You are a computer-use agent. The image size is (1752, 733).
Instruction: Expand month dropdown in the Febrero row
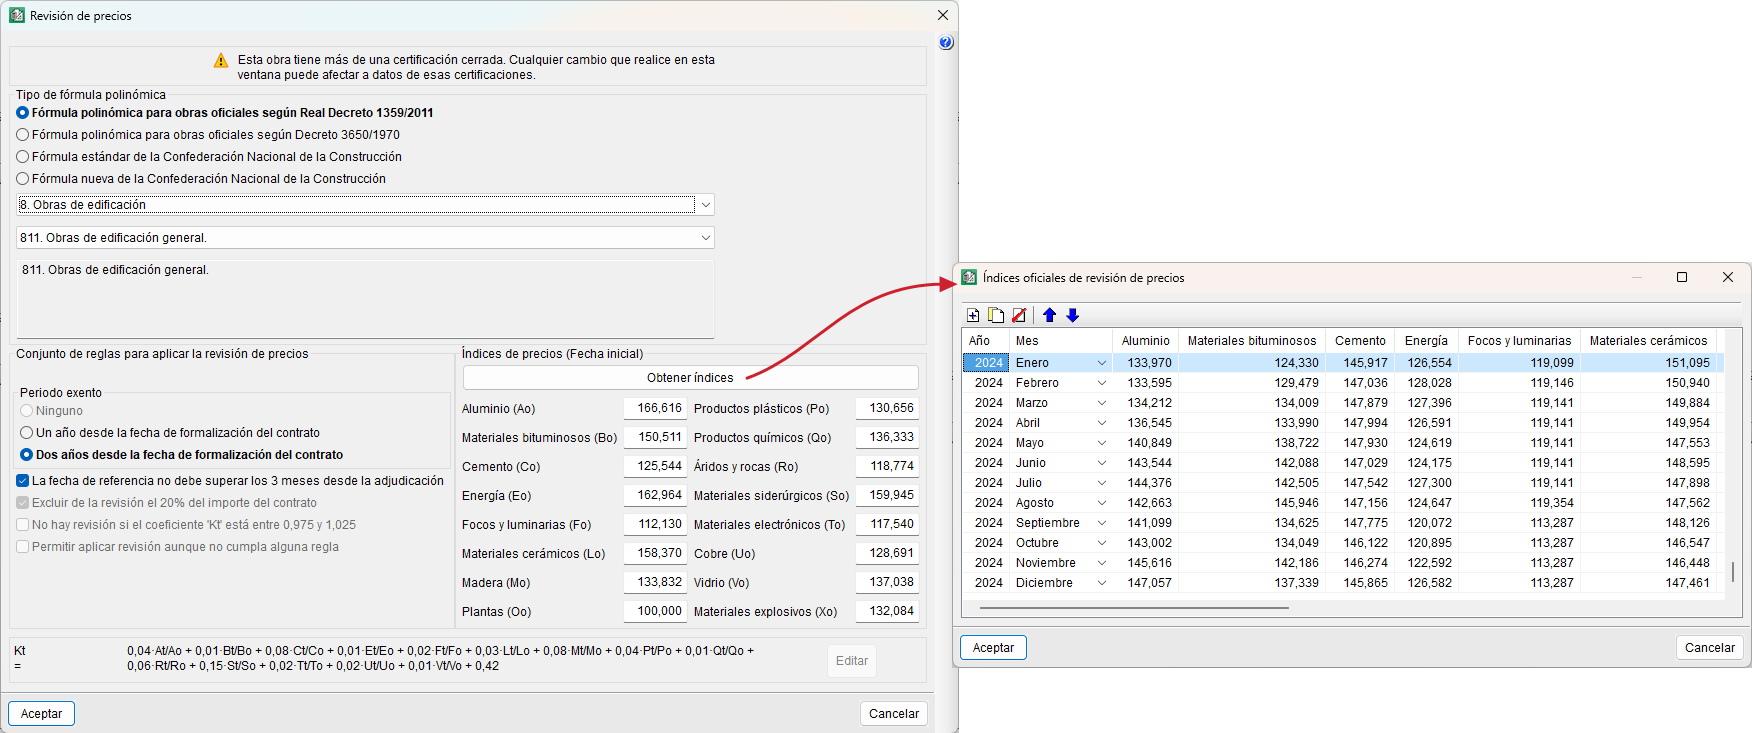[x=1102, y=383]
